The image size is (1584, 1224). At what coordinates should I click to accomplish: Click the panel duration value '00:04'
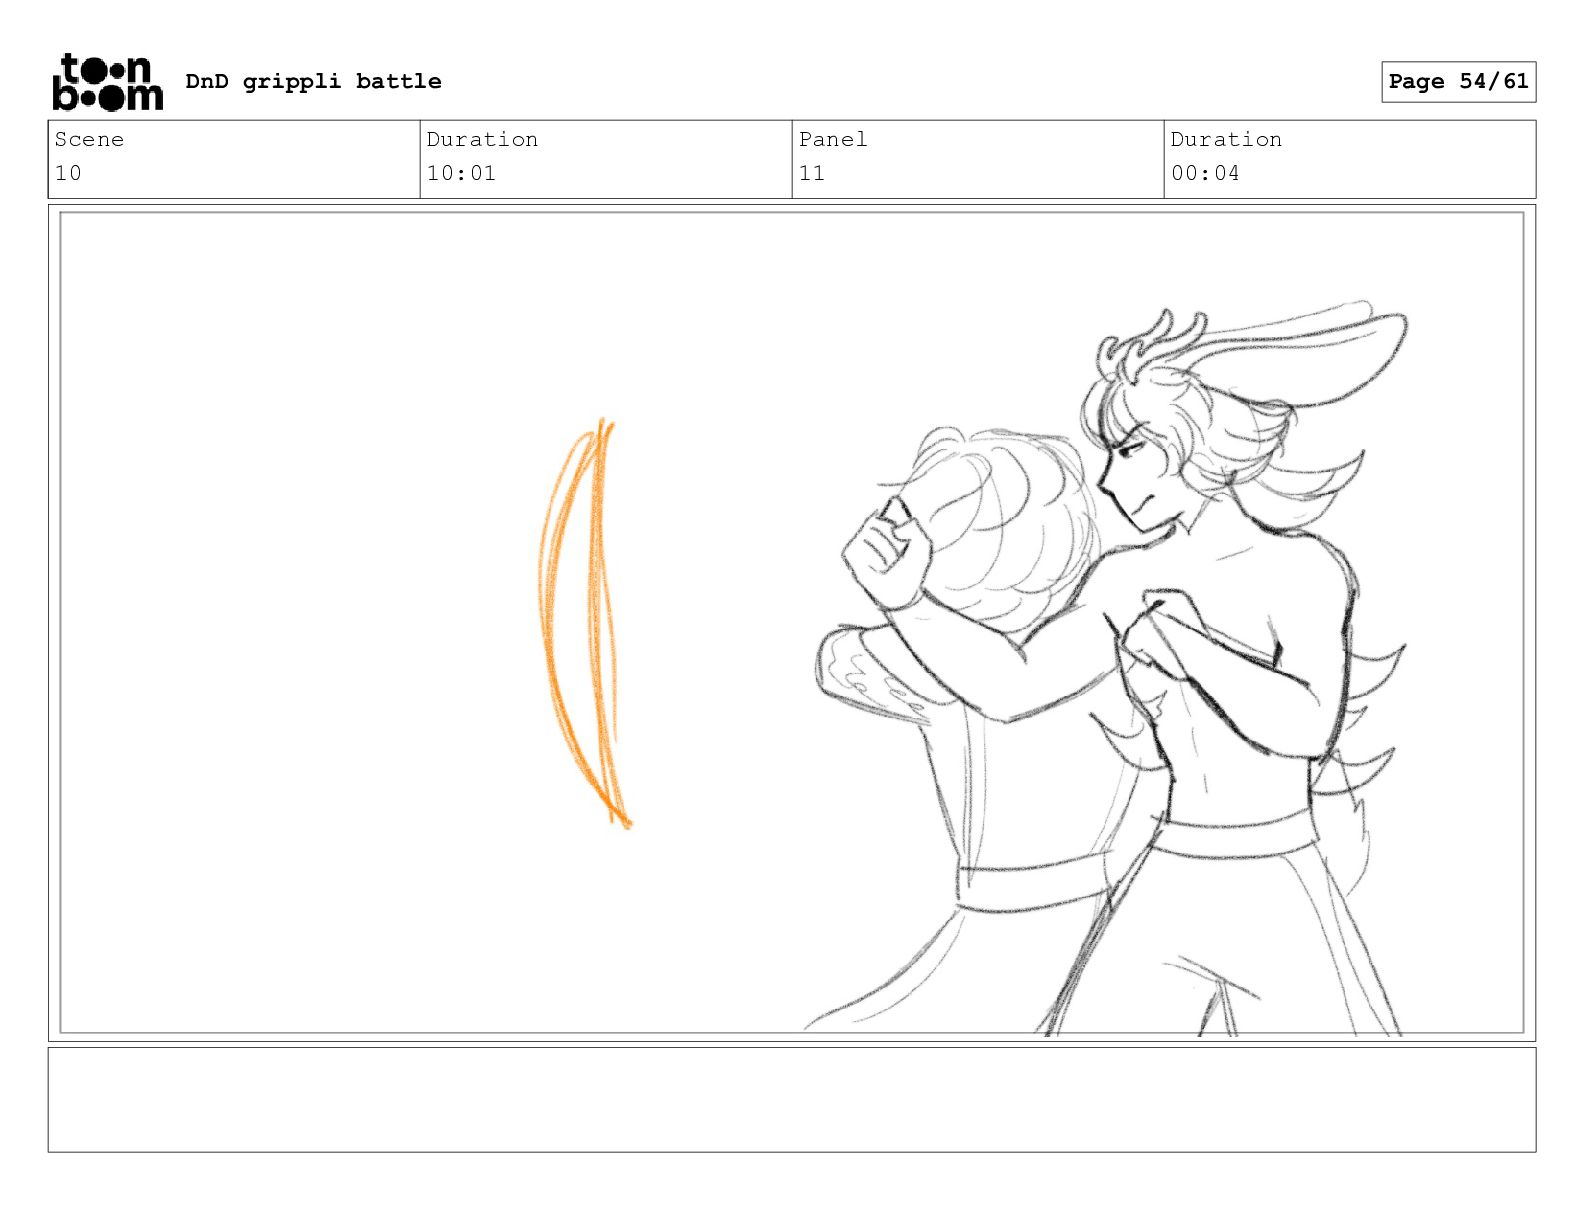[x=1205, y=173]
